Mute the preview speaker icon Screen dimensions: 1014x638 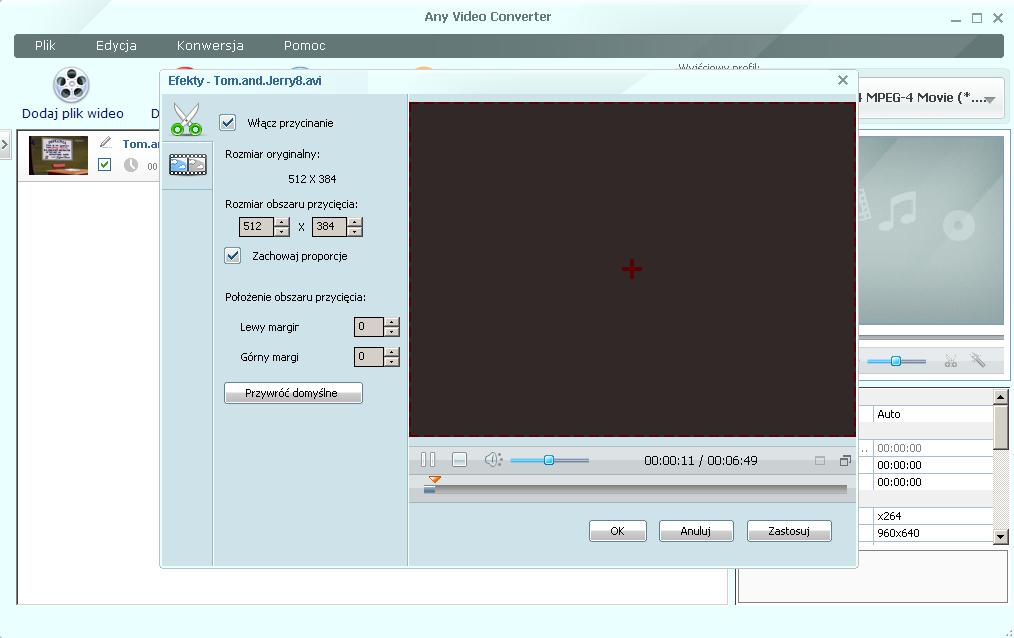pos(492,460)
